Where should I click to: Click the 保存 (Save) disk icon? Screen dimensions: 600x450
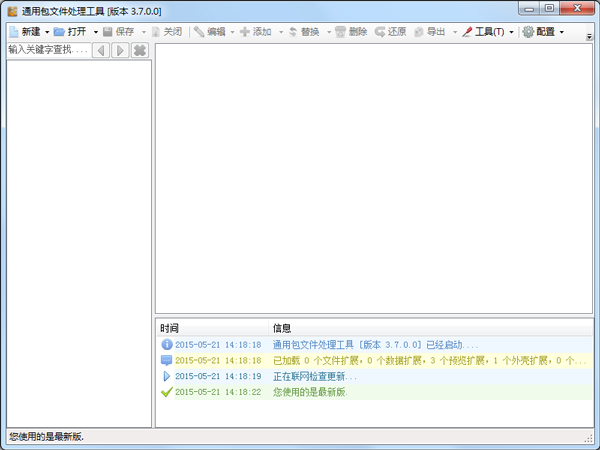107,32
